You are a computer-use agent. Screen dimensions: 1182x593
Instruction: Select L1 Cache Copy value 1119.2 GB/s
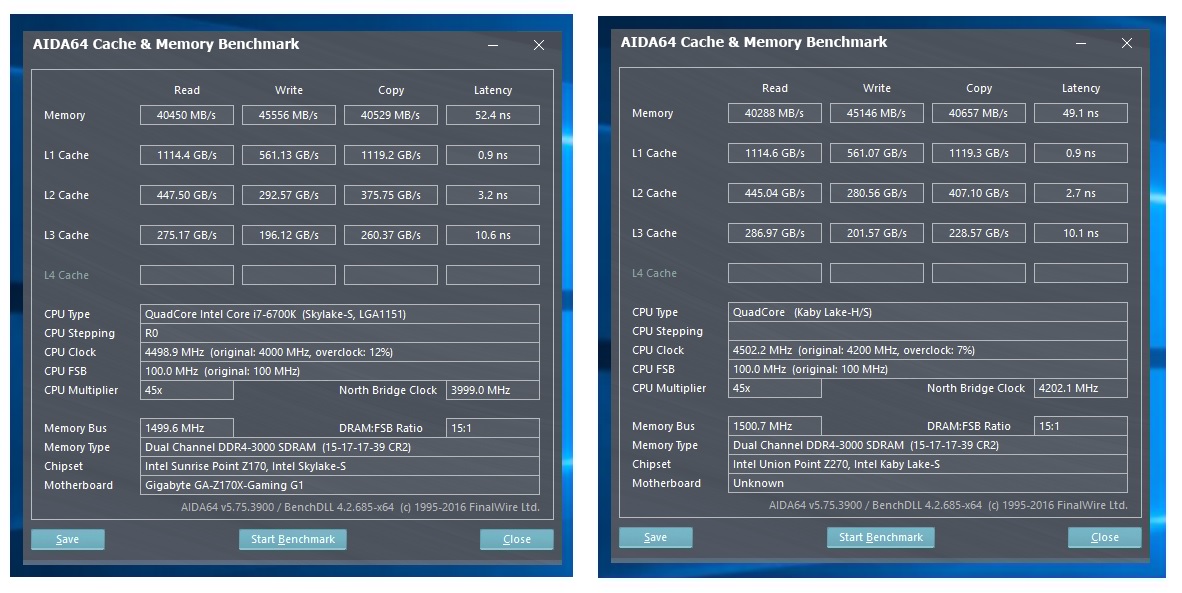point(390,155)
